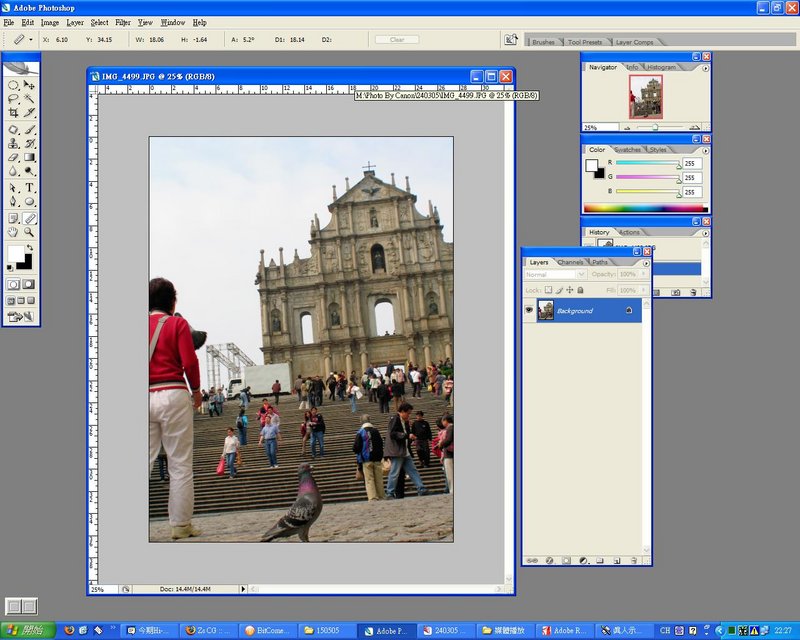The width and height of the screenshot is (800, 640).
Task: Select the Crop tool
Action: (x=13, y=114)
